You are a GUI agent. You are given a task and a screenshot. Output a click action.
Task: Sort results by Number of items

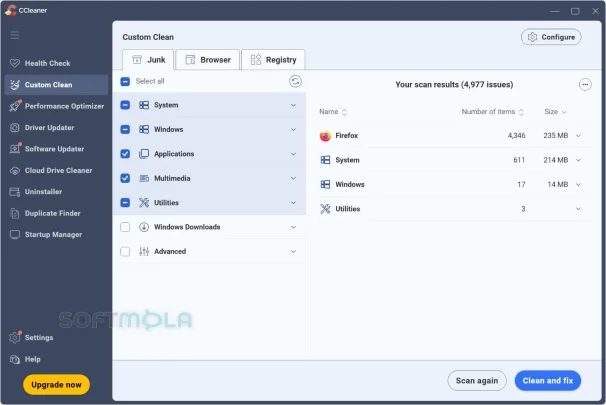[493, 112]
